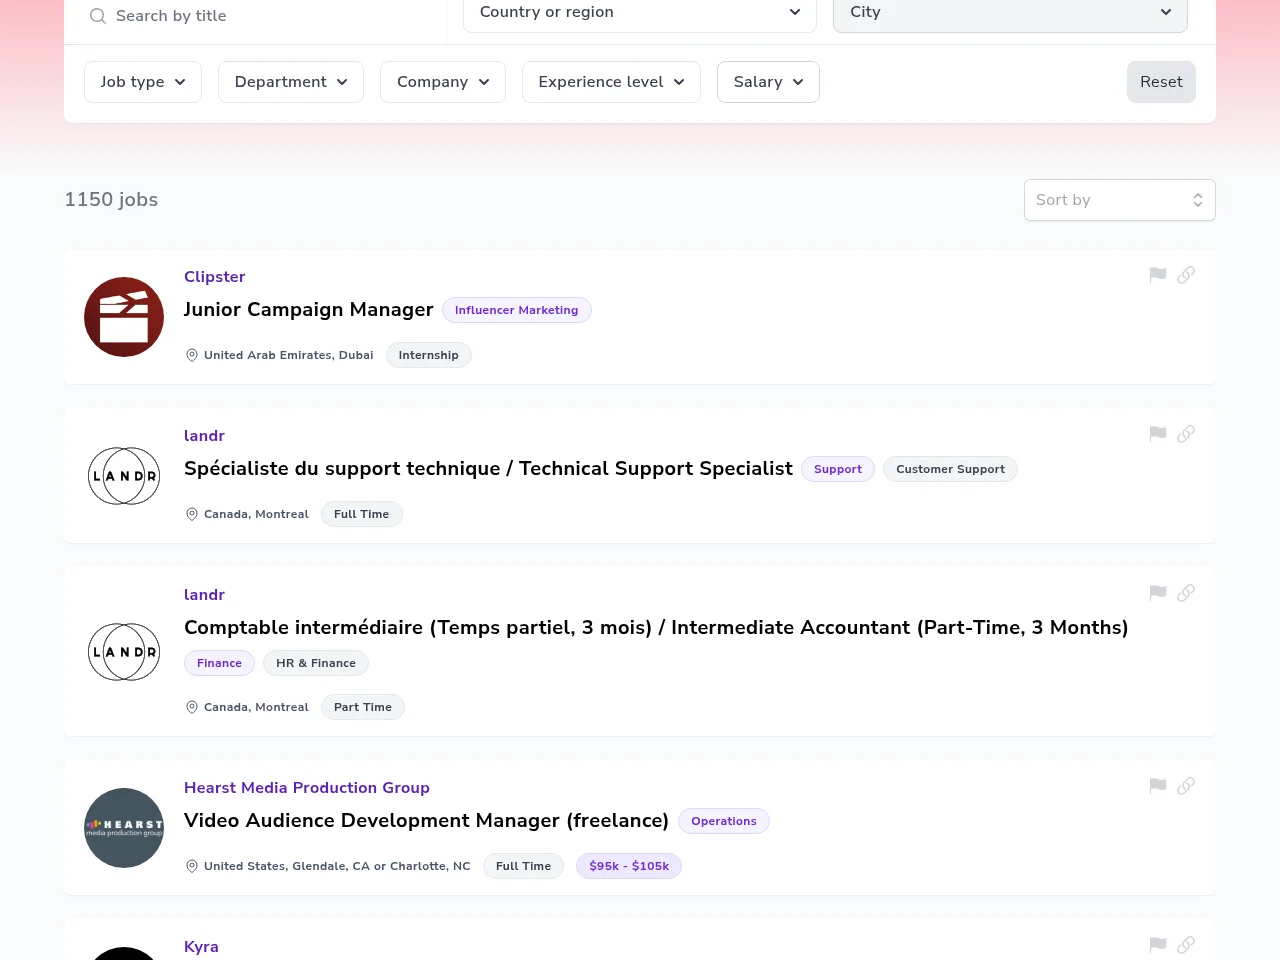Open Video Audience Development Manager posting
Screen dimensions: 1280x960
coord(426,821)
